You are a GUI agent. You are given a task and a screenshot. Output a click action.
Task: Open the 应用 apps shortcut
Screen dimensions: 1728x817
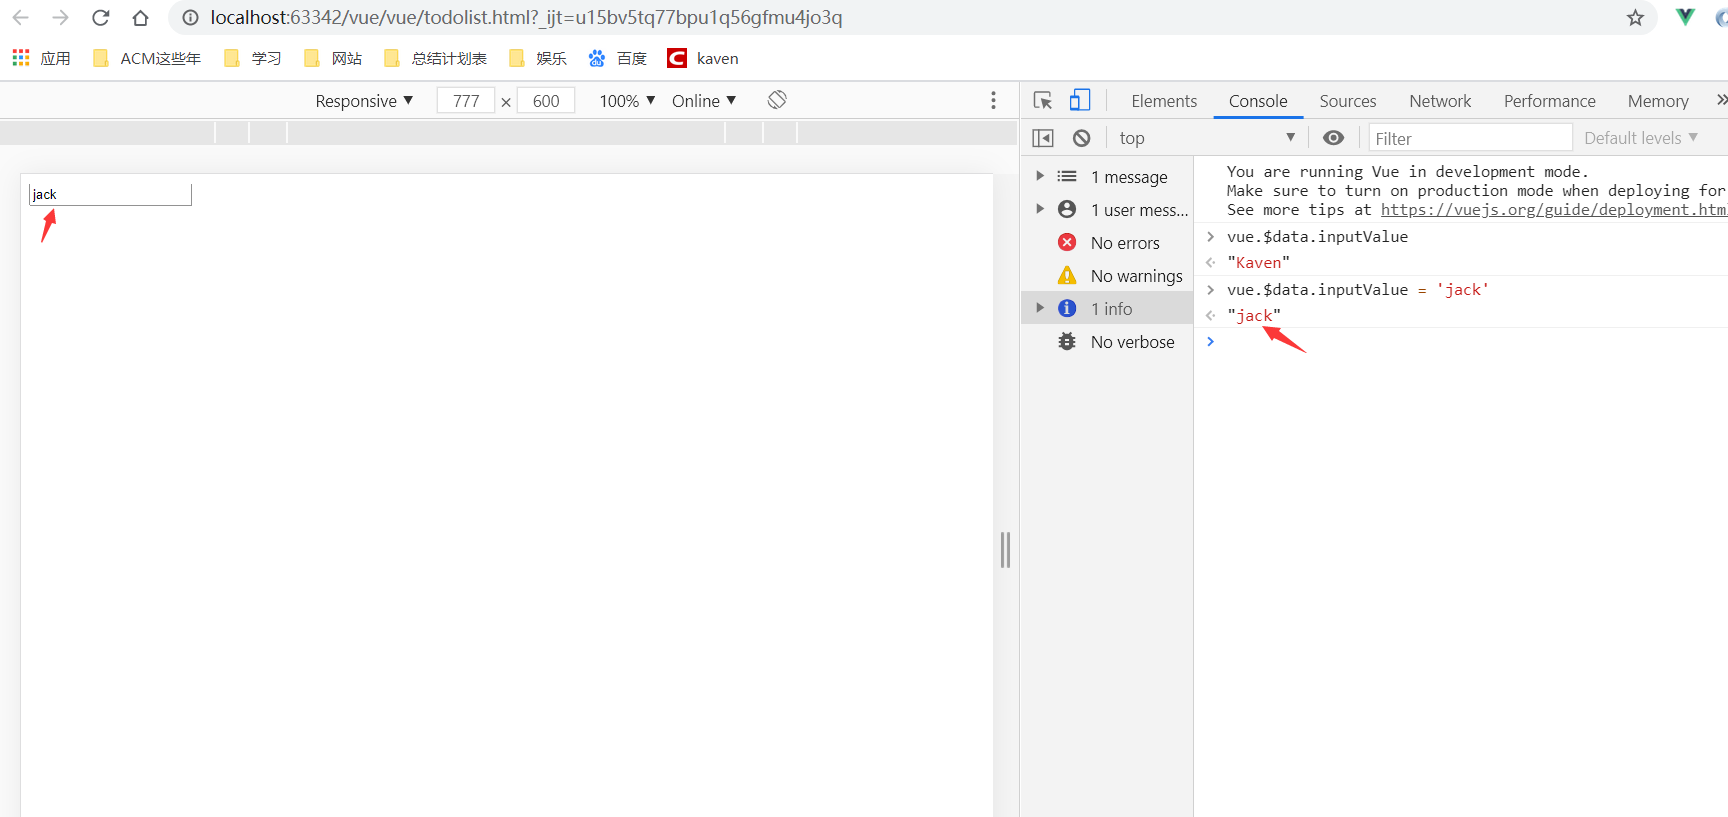coord(41,59)
